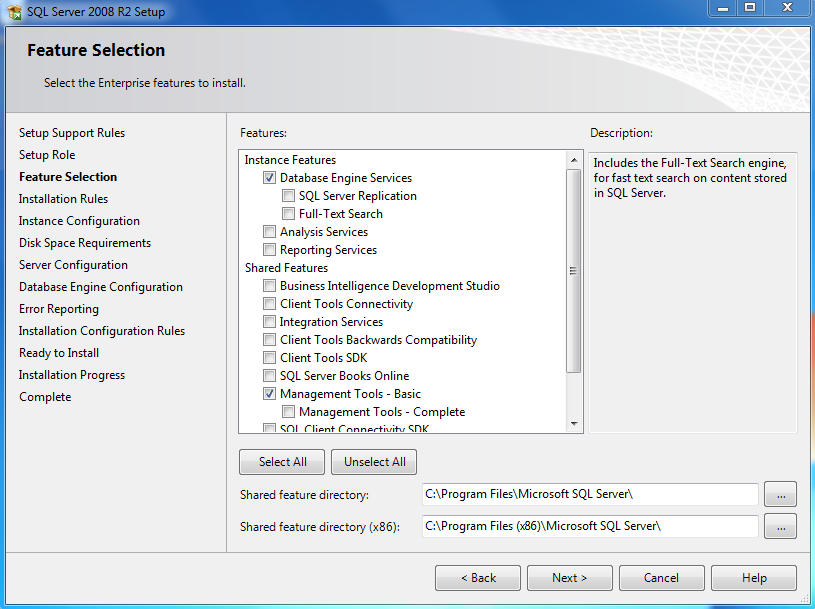Tick the Analysis Services checkbox
The height and width of the screenshot is (609, 815).
269,232
